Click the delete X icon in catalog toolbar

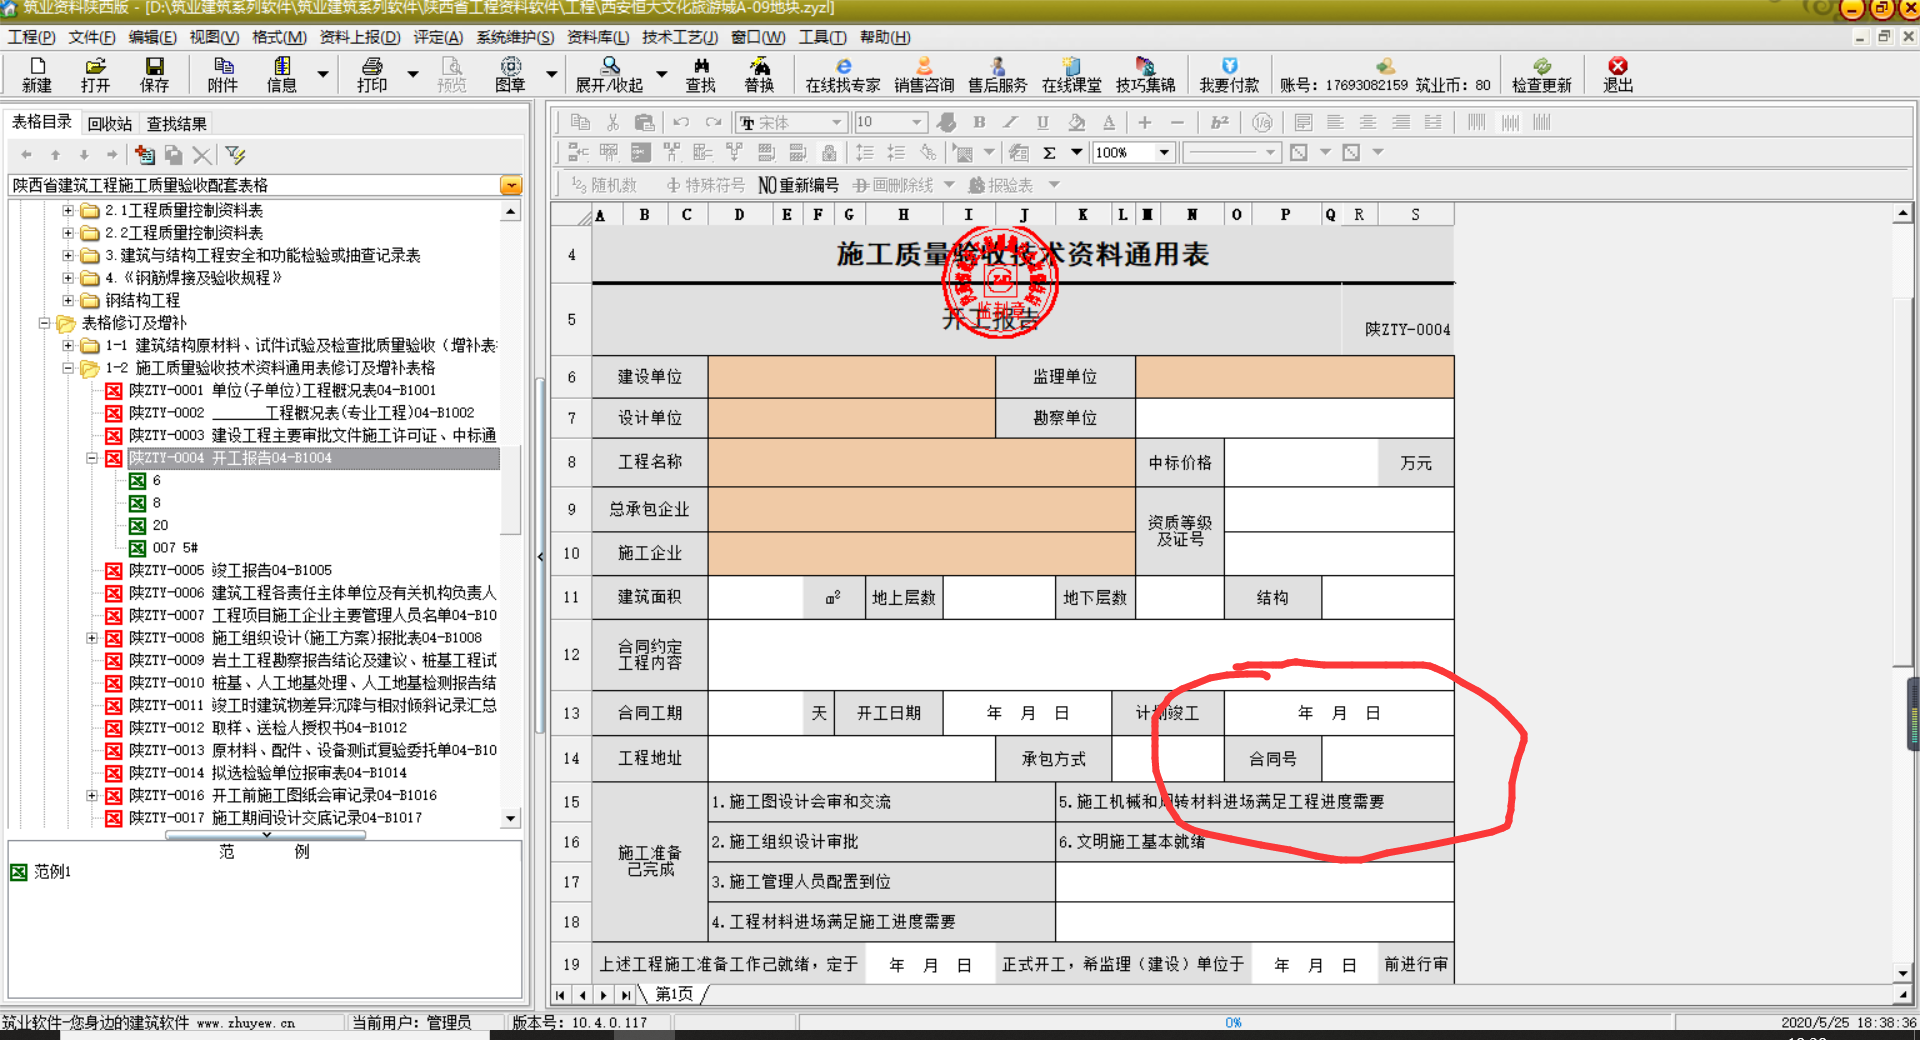click(202, 155)
